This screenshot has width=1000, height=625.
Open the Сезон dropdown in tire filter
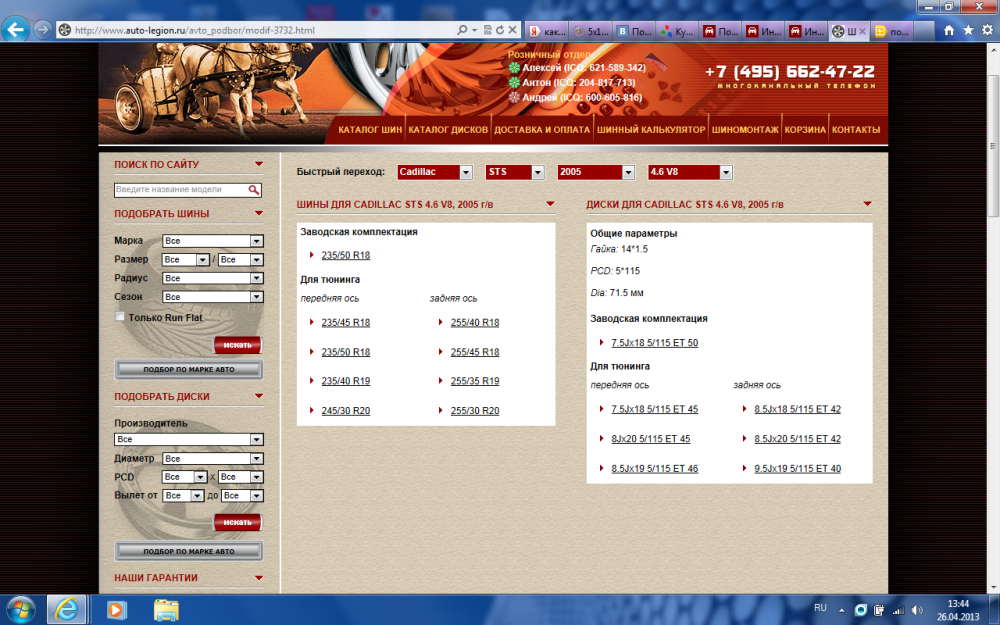pyautogui.click(x=213, y=297)
